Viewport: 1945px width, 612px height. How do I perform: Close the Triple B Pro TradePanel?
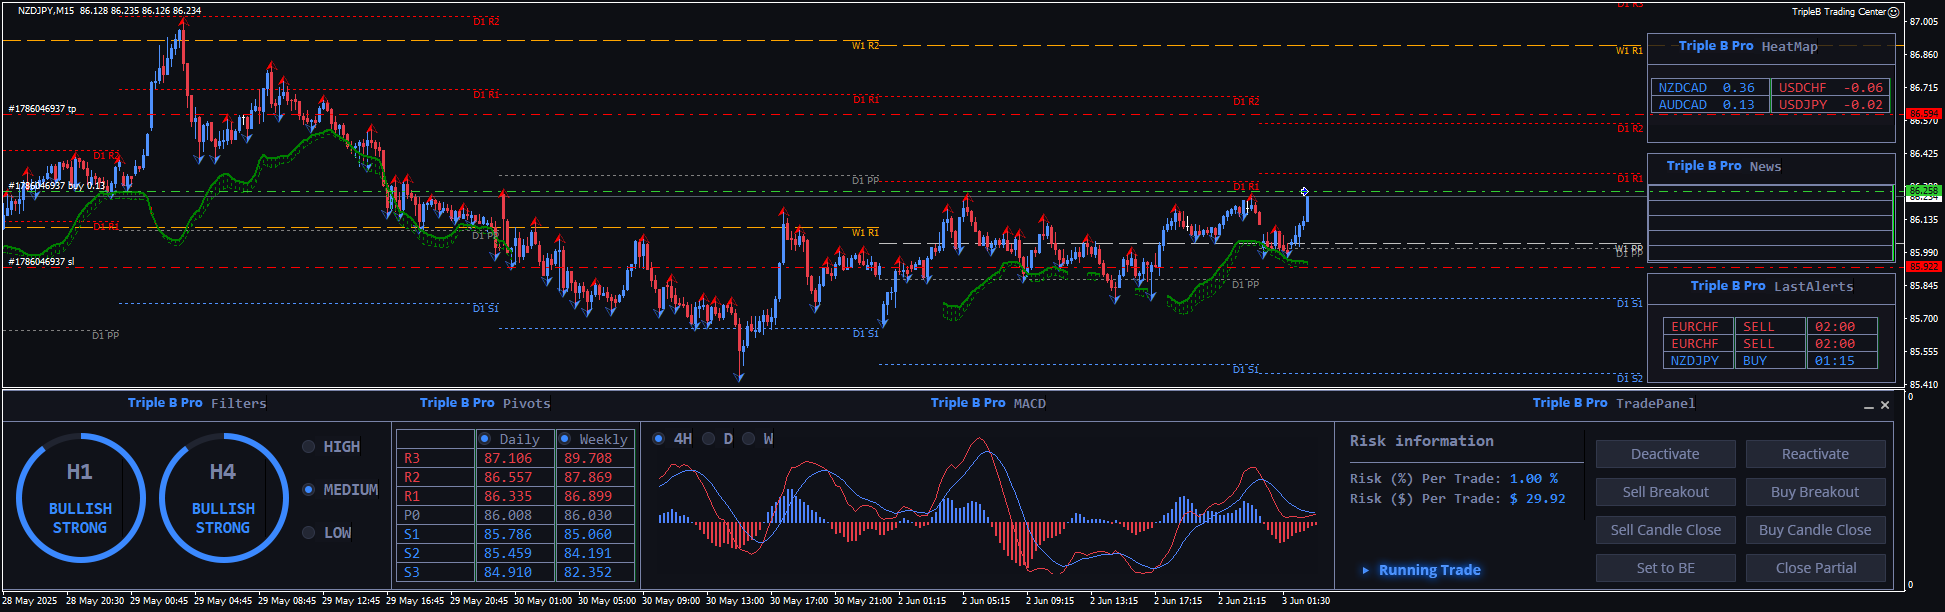point(1885,405)
